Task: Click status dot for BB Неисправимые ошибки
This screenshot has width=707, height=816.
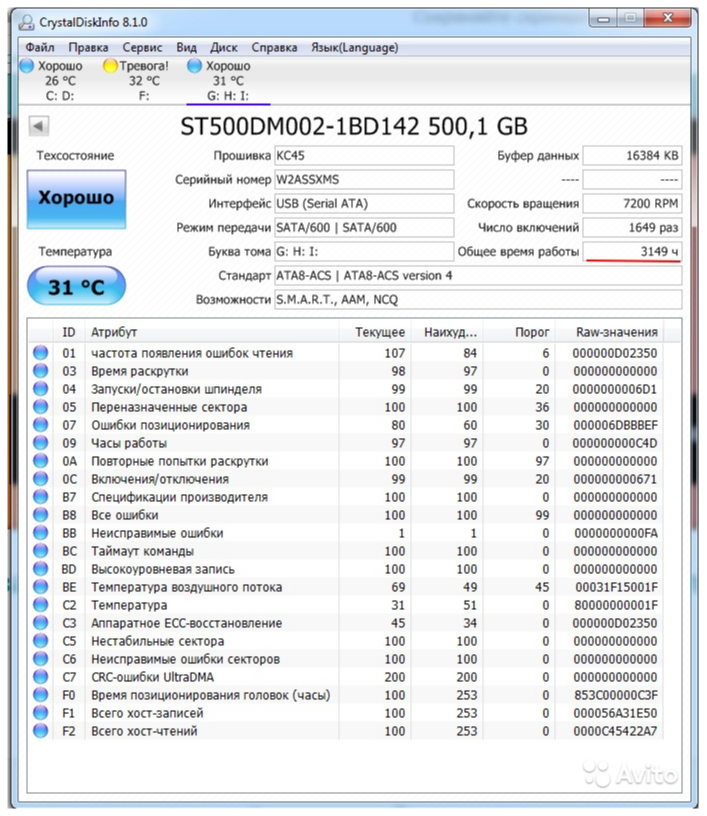Action: 41,532
